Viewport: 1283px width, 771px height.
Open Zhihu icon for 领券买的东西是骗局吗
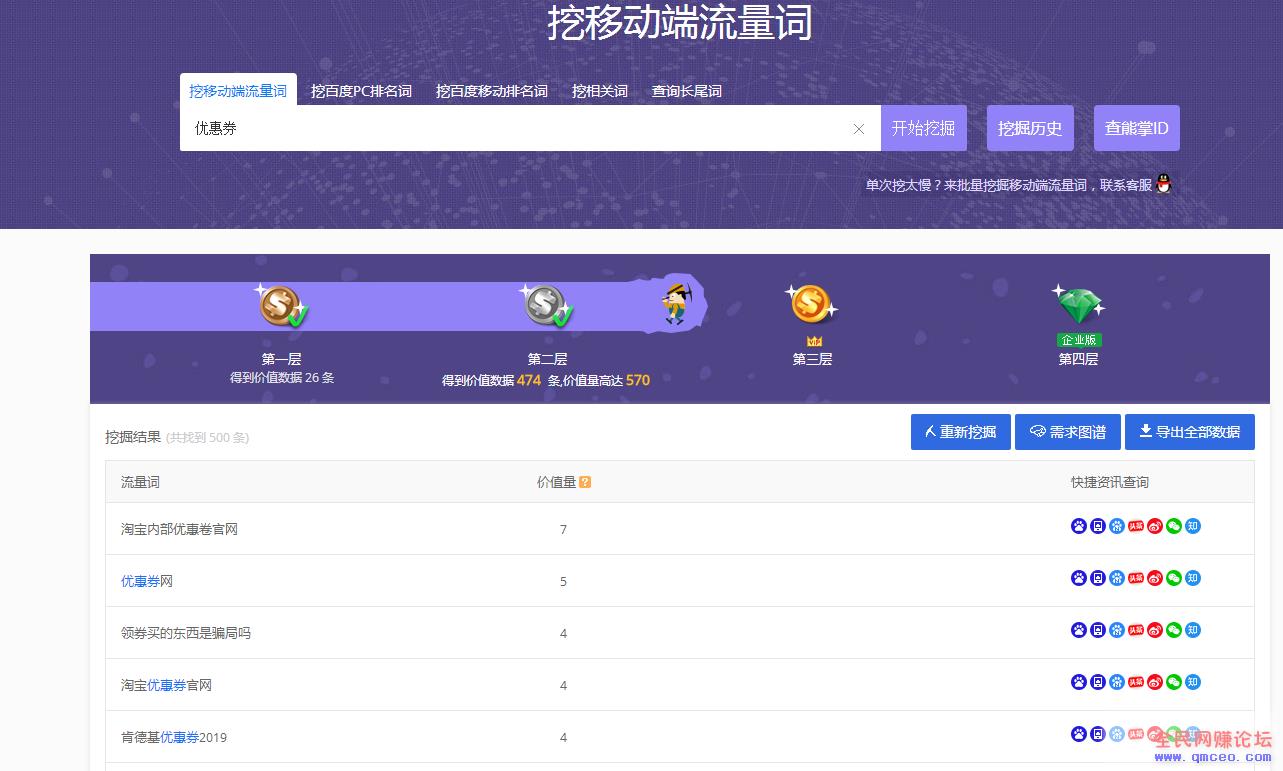click(x=1192, y=630)
